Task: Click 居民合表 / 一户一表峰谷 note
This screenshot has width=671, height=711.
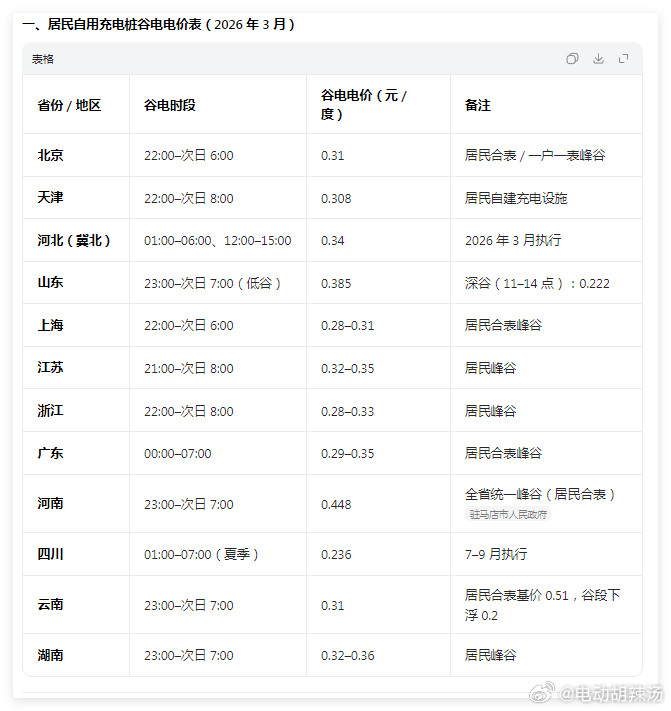Action: (535, 155)
